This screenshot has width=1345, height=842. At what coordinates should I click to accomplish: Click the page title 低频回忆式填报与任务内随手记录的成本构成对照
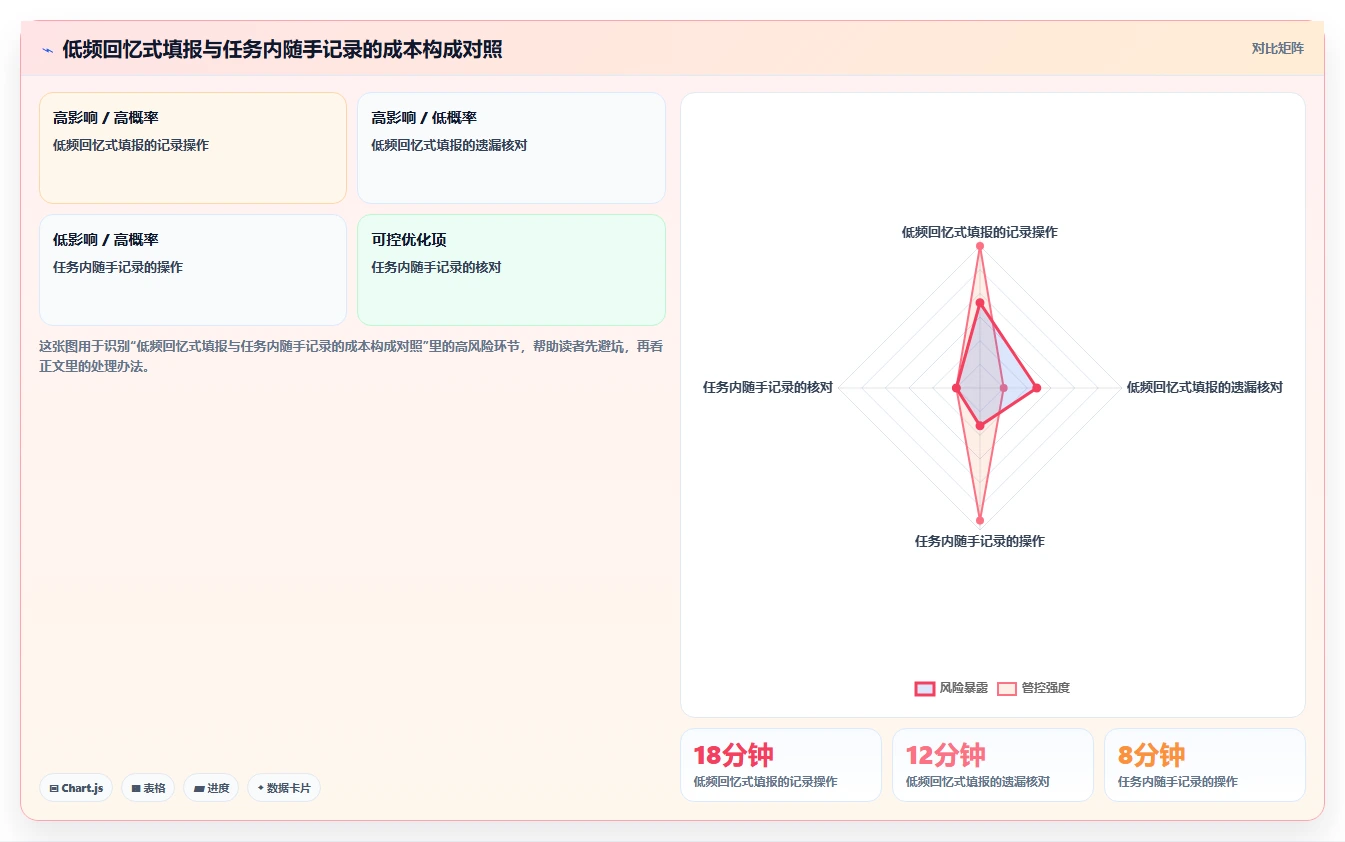click(282, 50)
